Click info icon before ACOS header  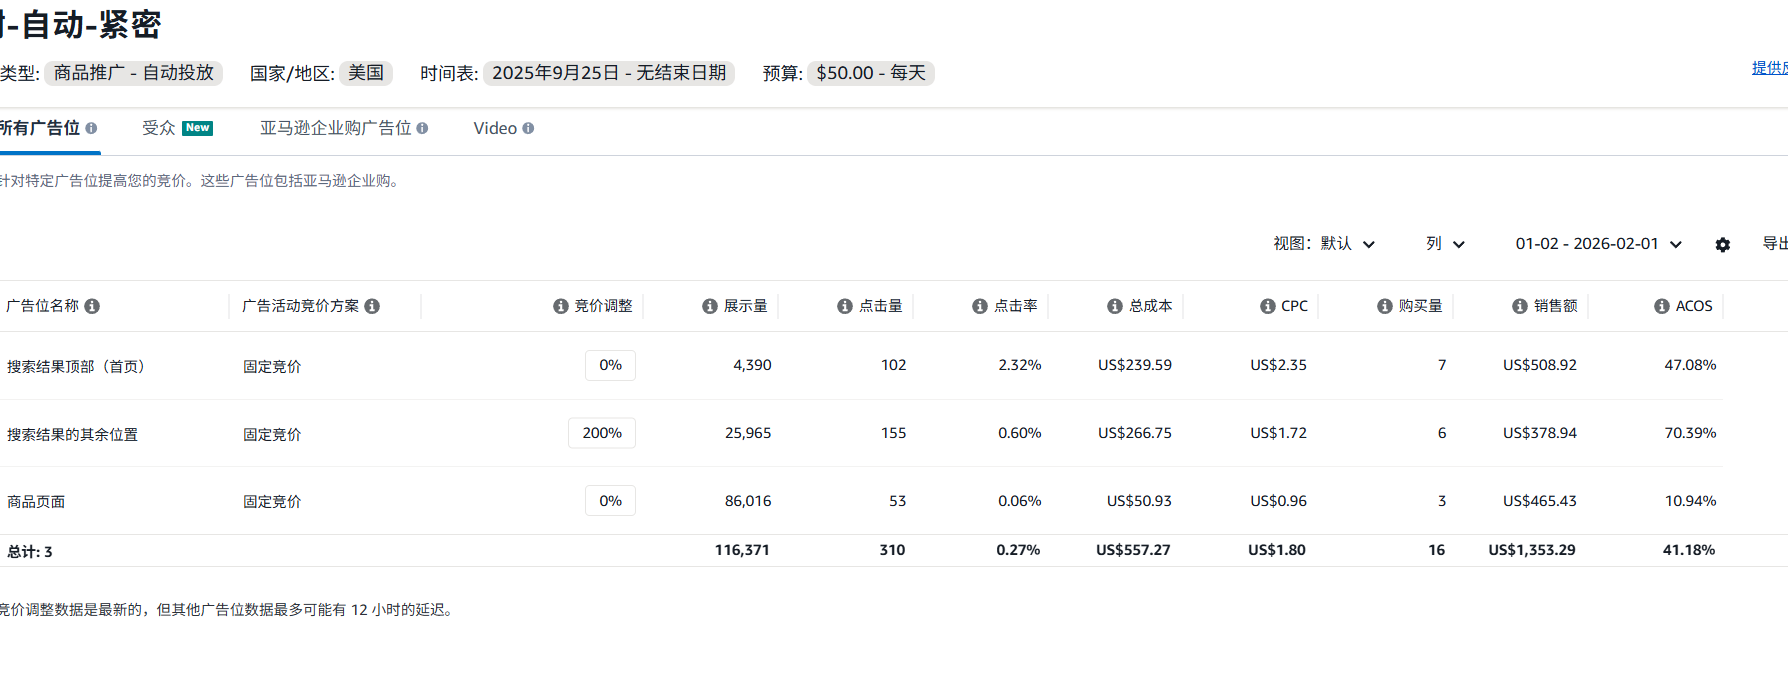coord(1662,306)
